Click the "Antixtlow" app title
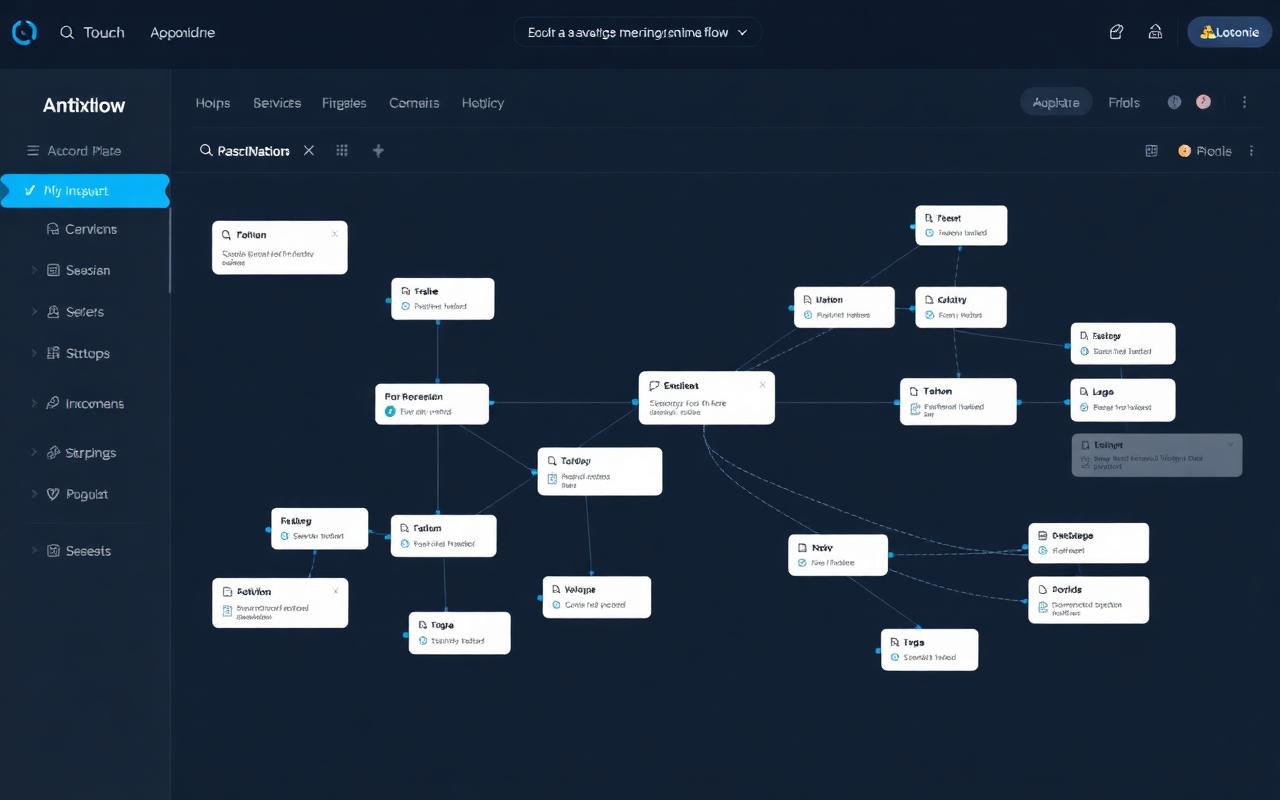The height and width of the screenshot is (800, 1280). [x=84, y=105]
